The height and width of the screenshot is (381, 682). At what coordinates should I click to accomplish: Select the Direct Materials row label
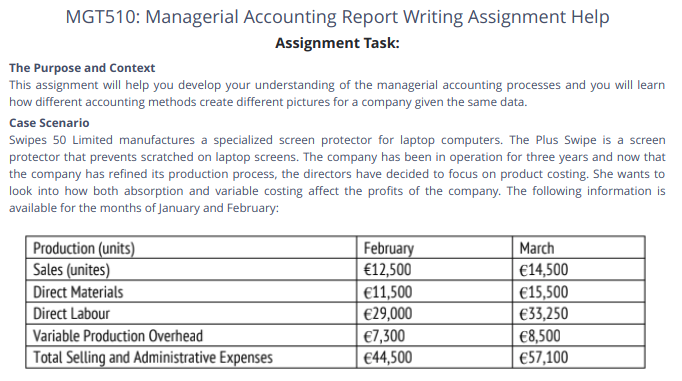(78, 292)
